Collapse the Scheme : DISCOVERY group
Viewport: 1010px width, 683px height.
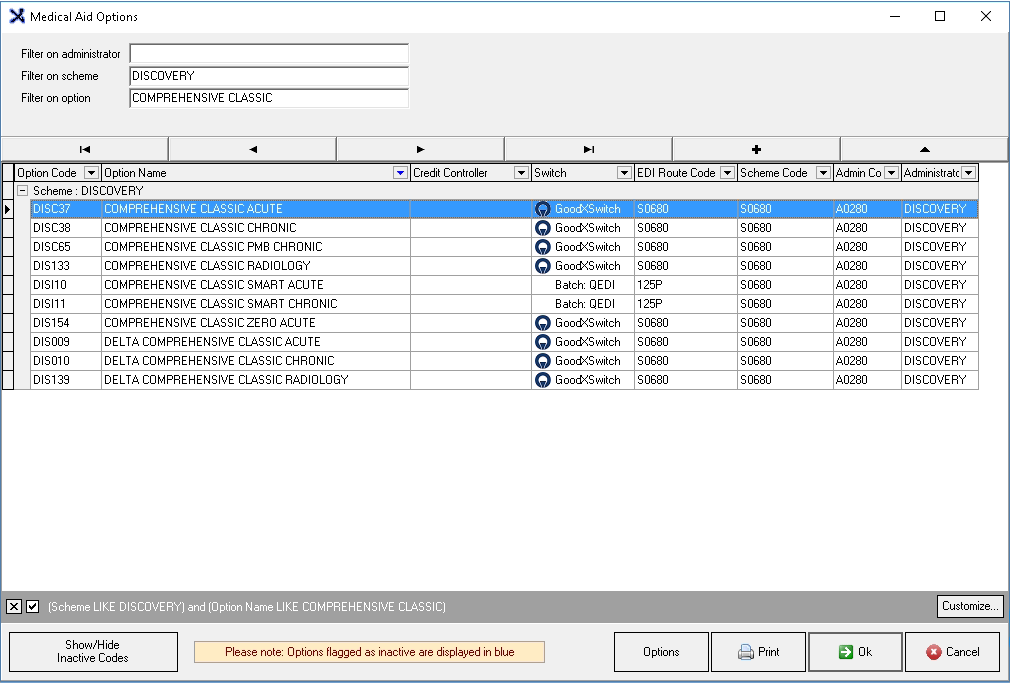22,191
